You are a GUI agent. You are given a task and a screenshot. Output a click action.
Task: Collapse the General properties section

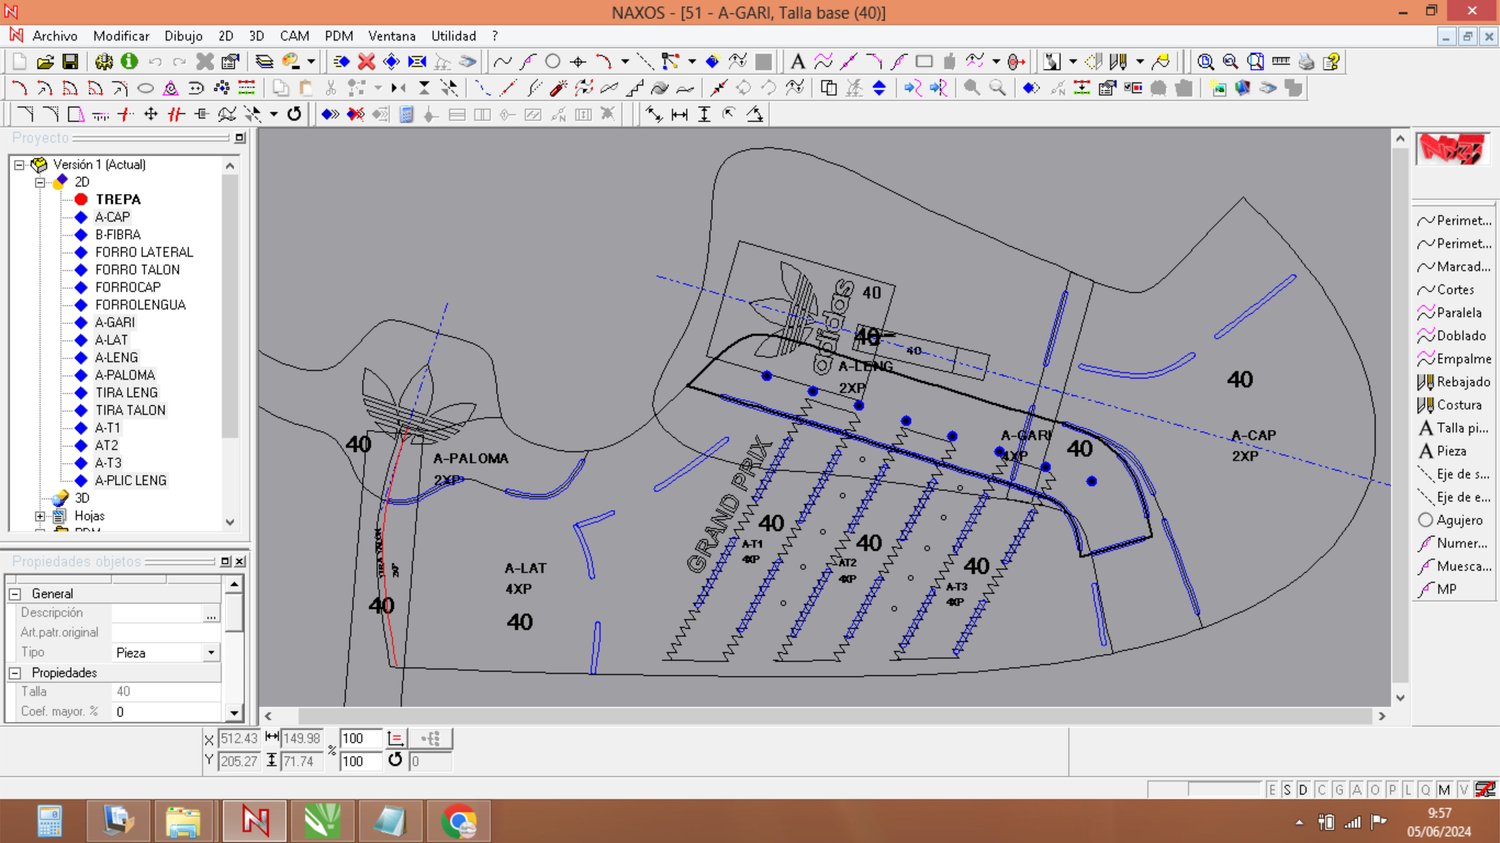point(15,594)
